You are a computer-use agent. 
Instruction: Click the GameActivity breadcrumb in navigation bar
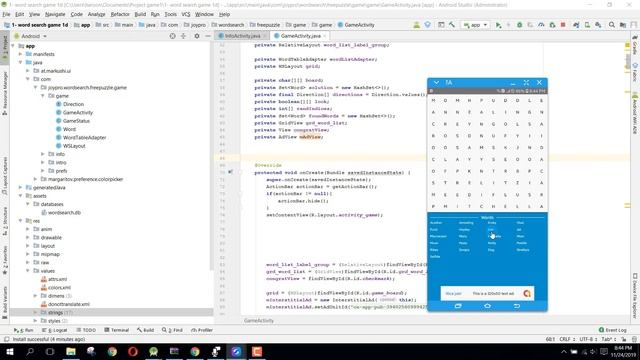[356, 25]
